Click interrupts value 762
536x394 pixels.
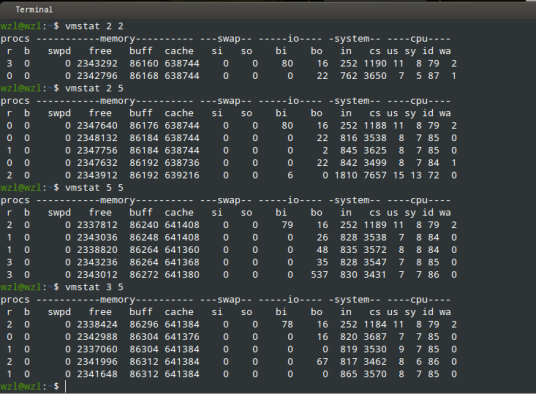click(x=349, y=76)
